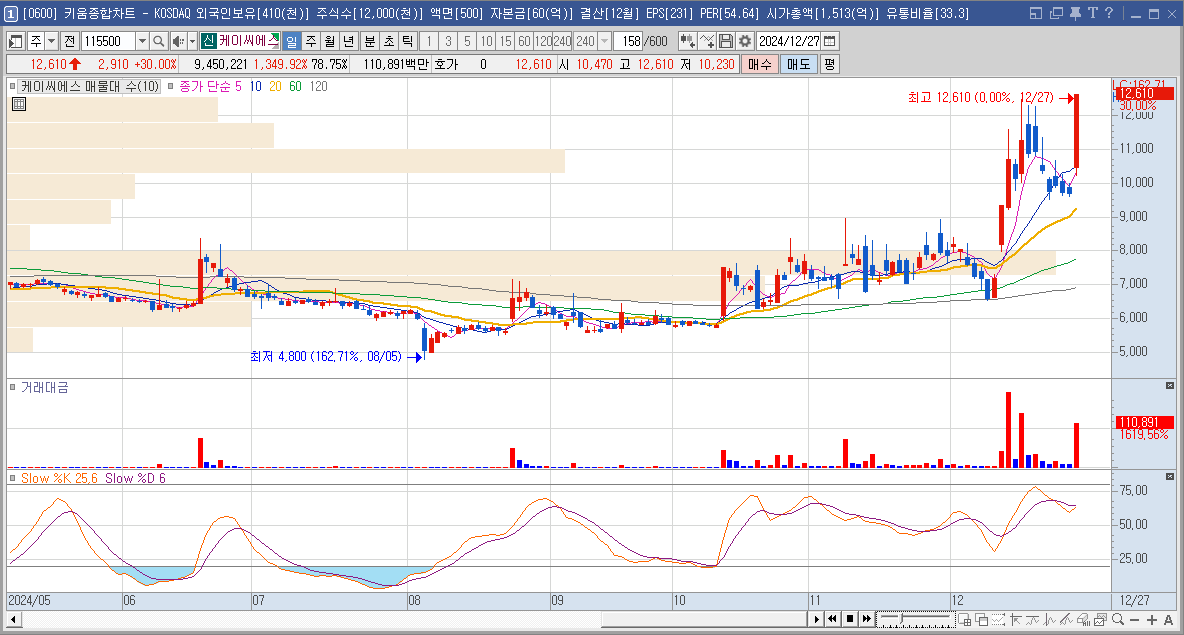
Task: Click the window layout icon in title bar
Action: click(x=1036, y=13)
